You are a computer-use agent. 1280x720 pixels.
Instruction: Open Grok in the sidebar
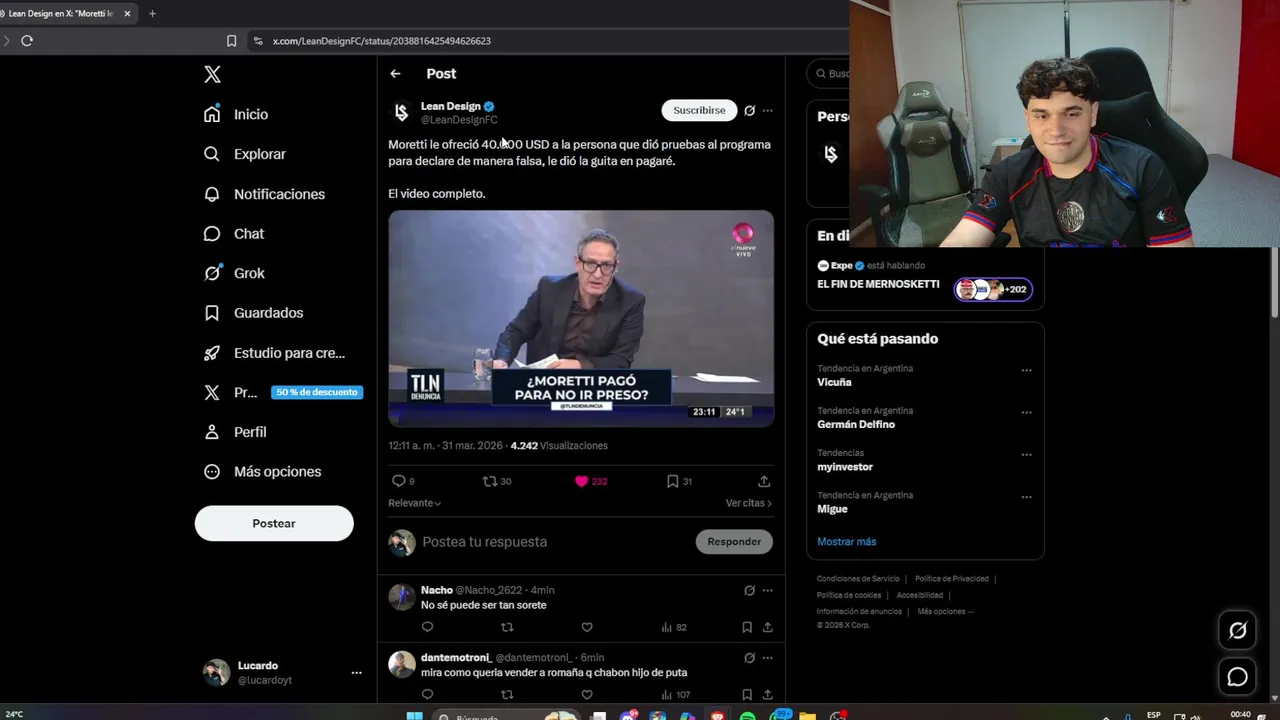(x=234, y=273)
